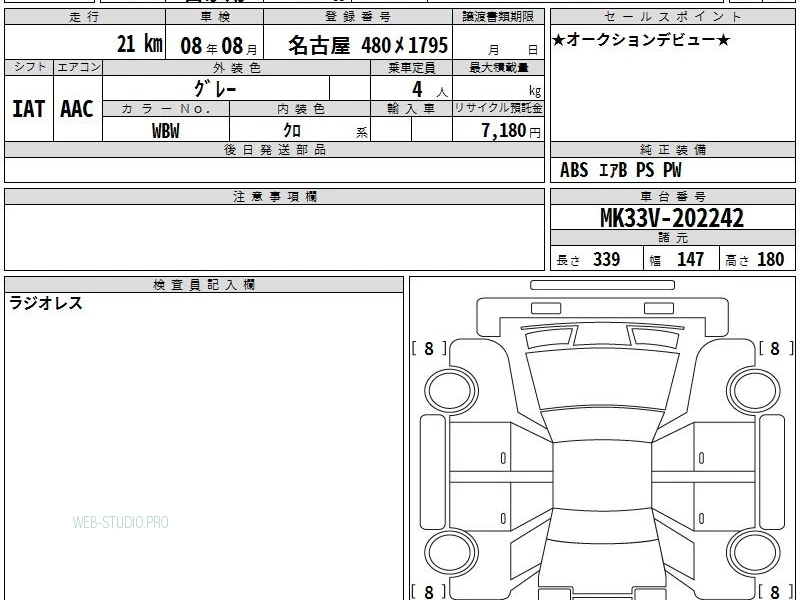
Task: Click the 登録番号 header
Action: [358, 17]
